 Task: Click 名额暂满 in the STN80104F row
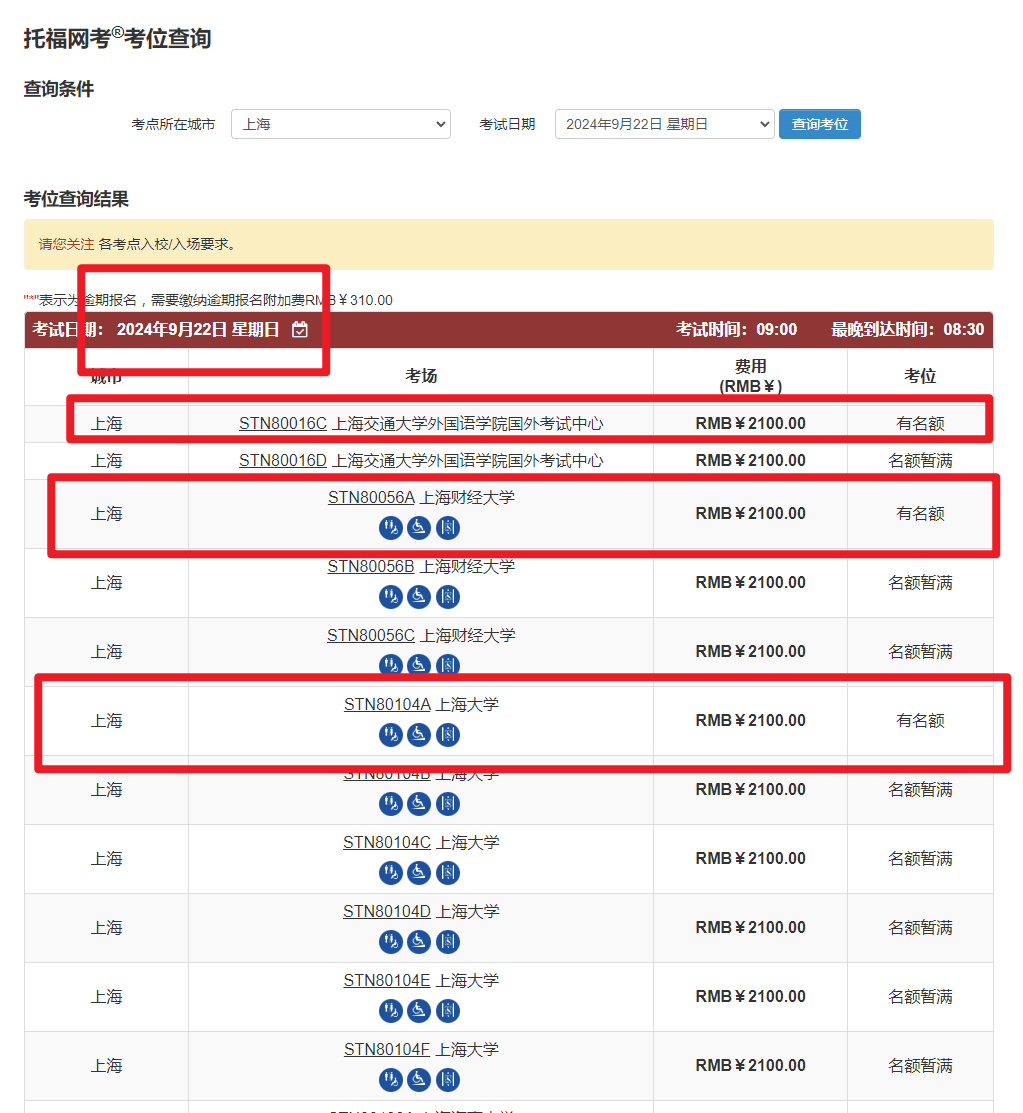click(920, 1065)
